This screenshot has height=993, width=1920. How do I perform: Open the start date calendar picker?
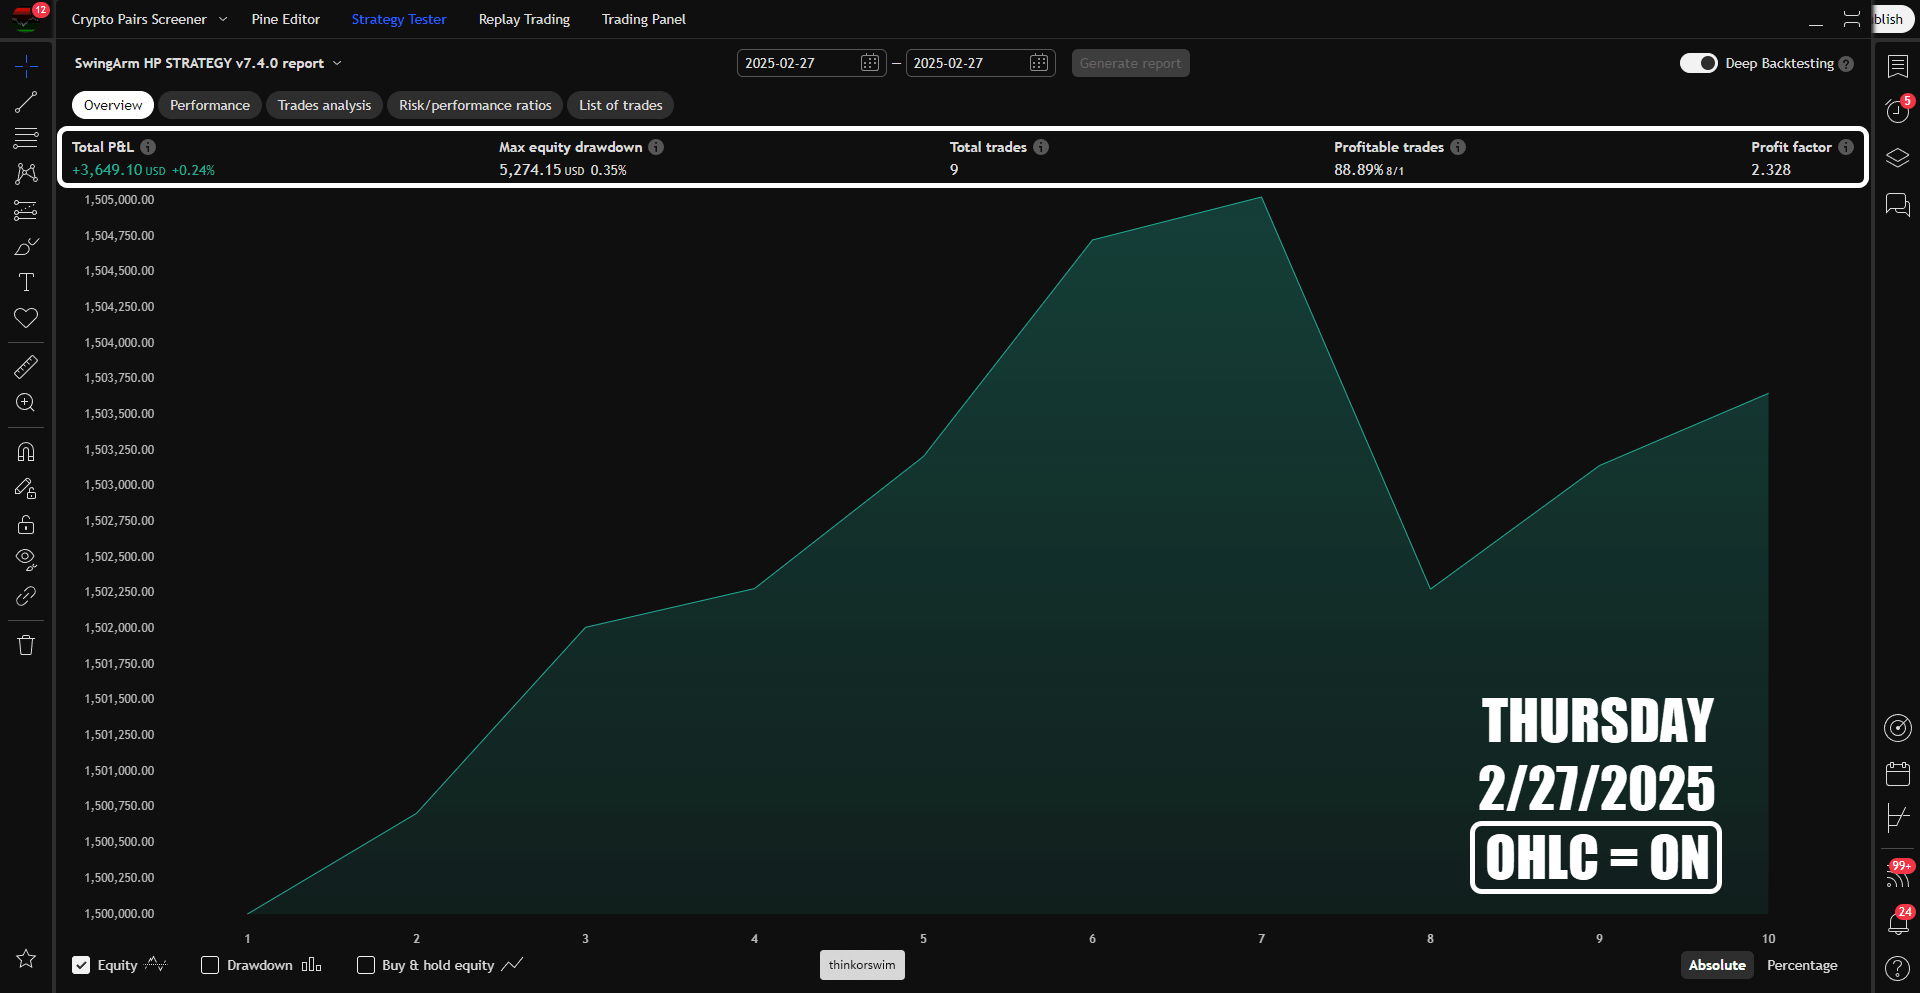coord(869,63)
